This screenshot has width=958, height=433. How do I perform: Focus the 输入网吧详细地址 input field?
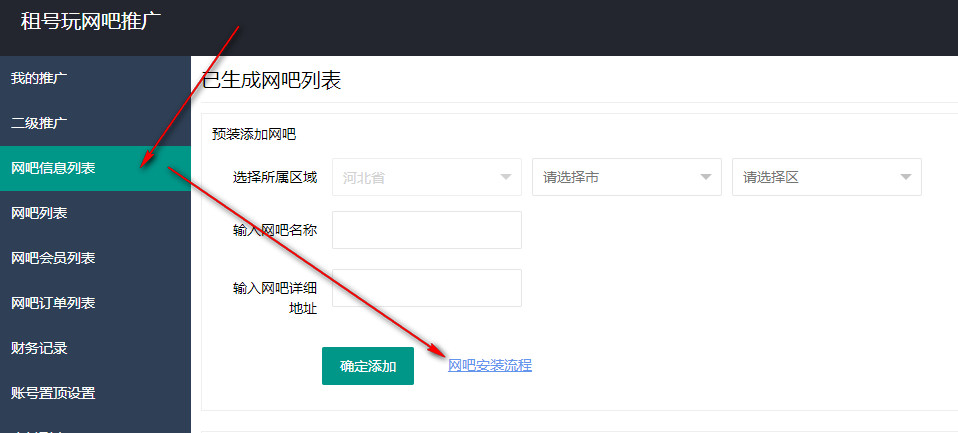pos(426,288)
